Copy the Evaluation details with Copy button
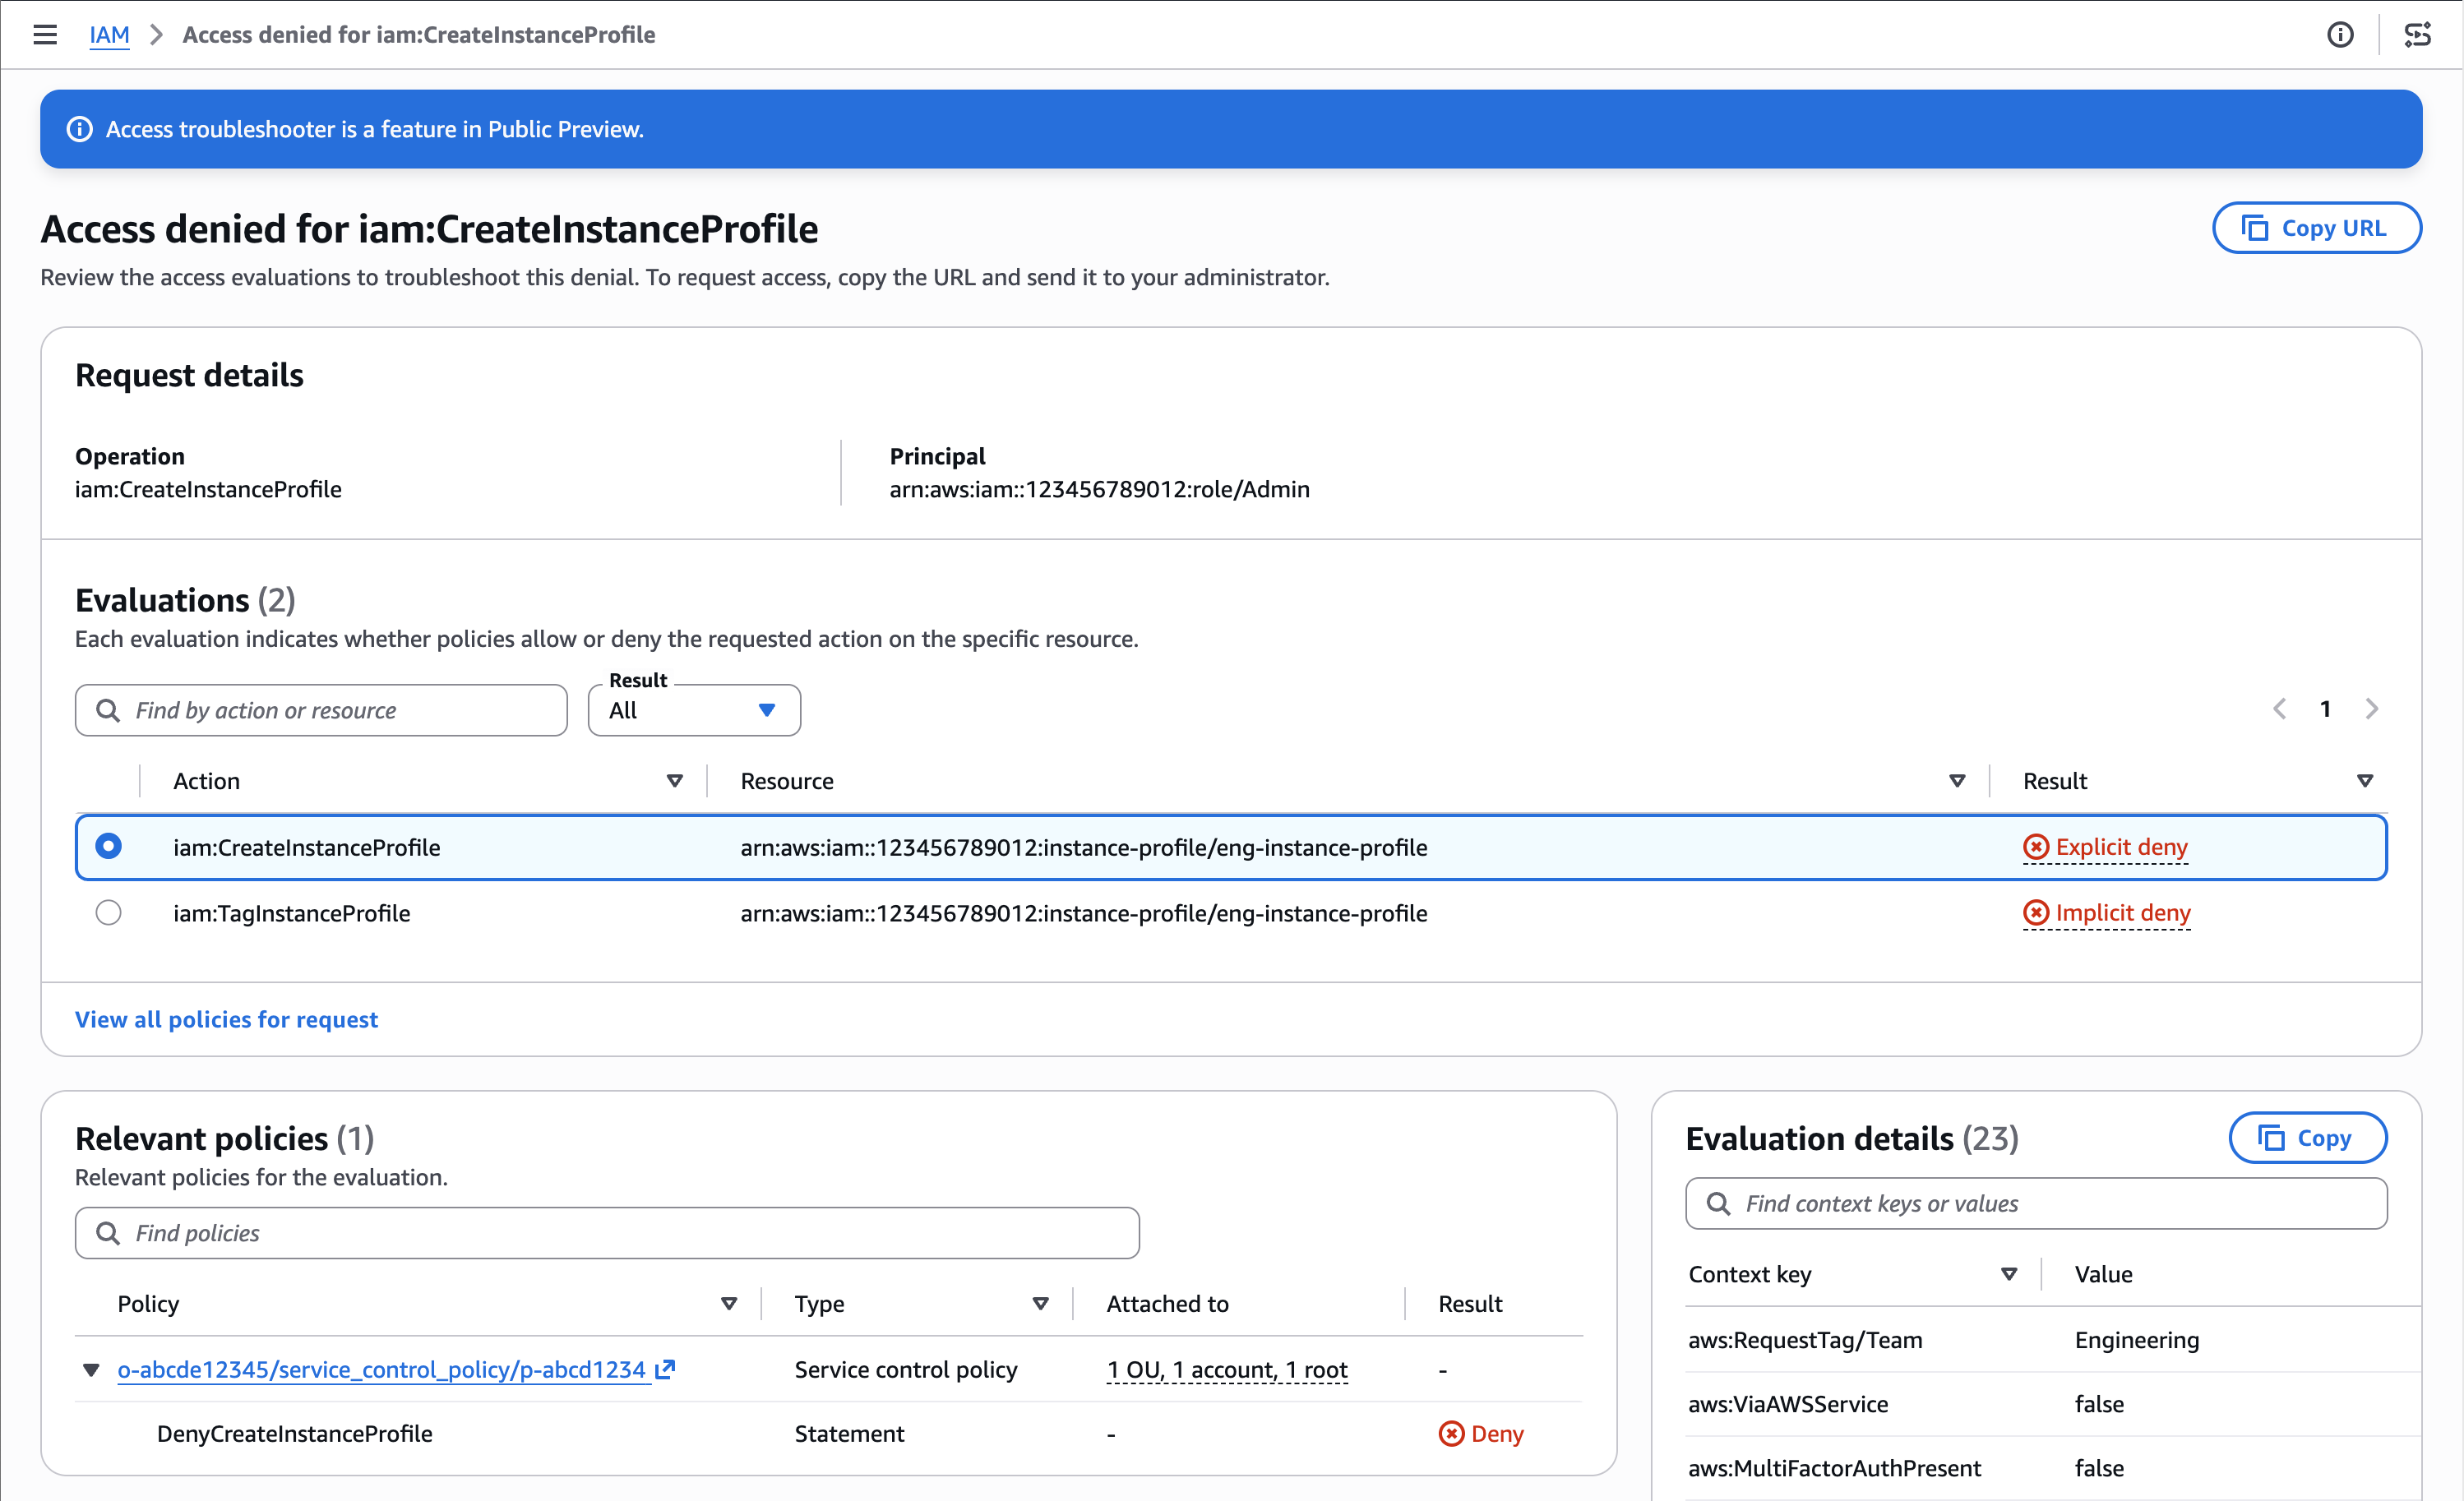Screen dimensions: 2464x1501 [2308, 1138]
